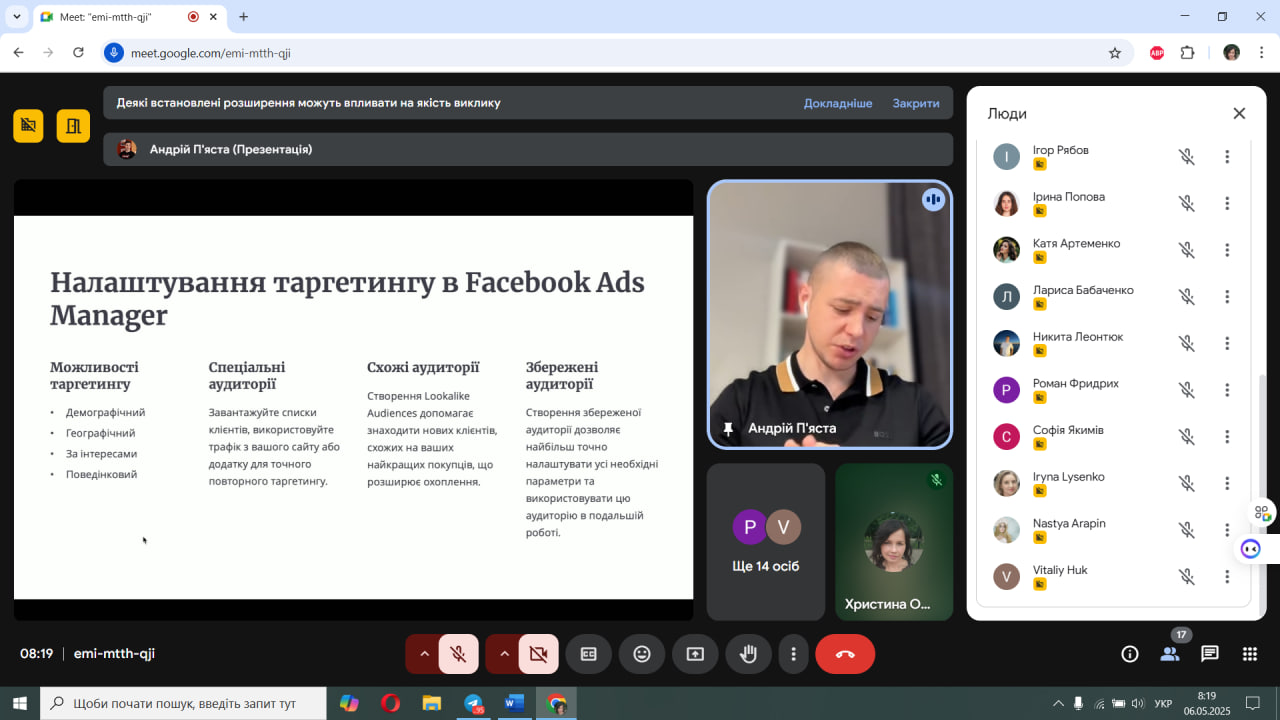
Task: Open the Ще 14 осіб participants tile
Action: pyautogui.click(x=766, y=542)
